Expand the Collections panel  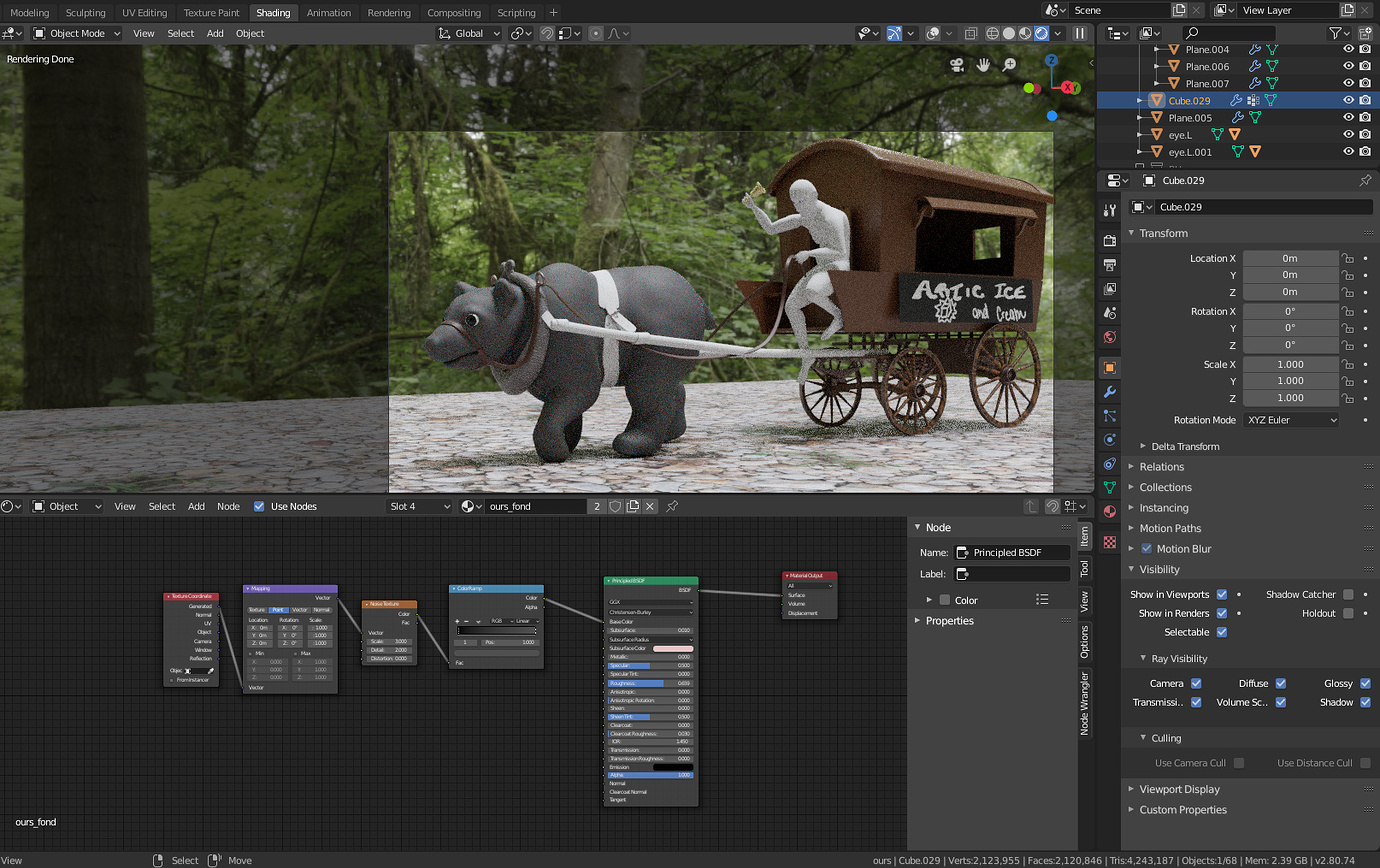tap(1166, 487)
